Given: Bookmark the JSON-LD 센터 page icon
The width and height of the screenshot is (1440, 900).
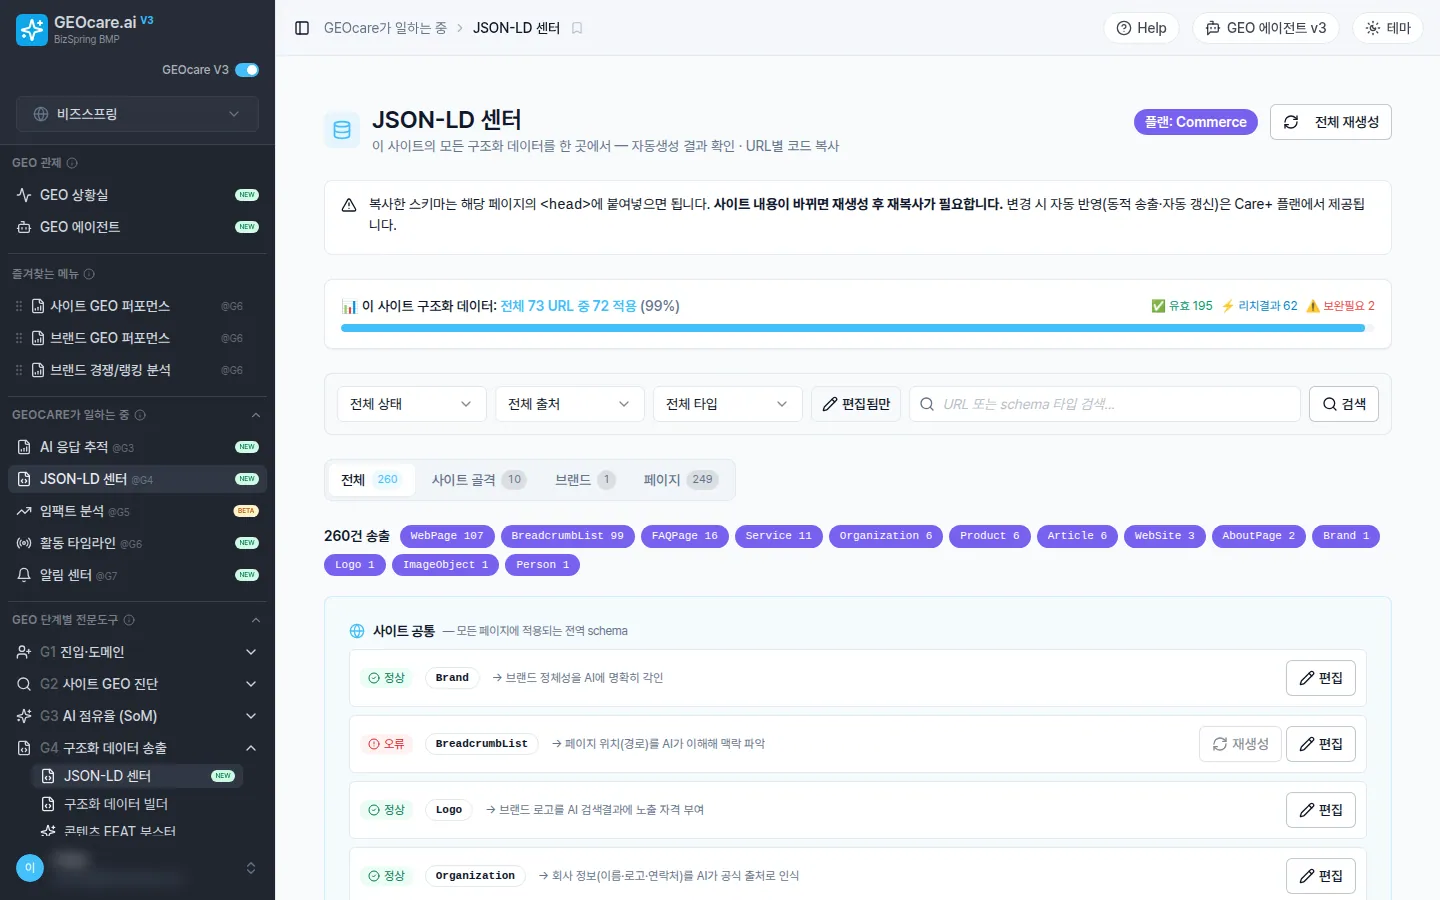Looking at the screenshot, I should pos(577,28).
